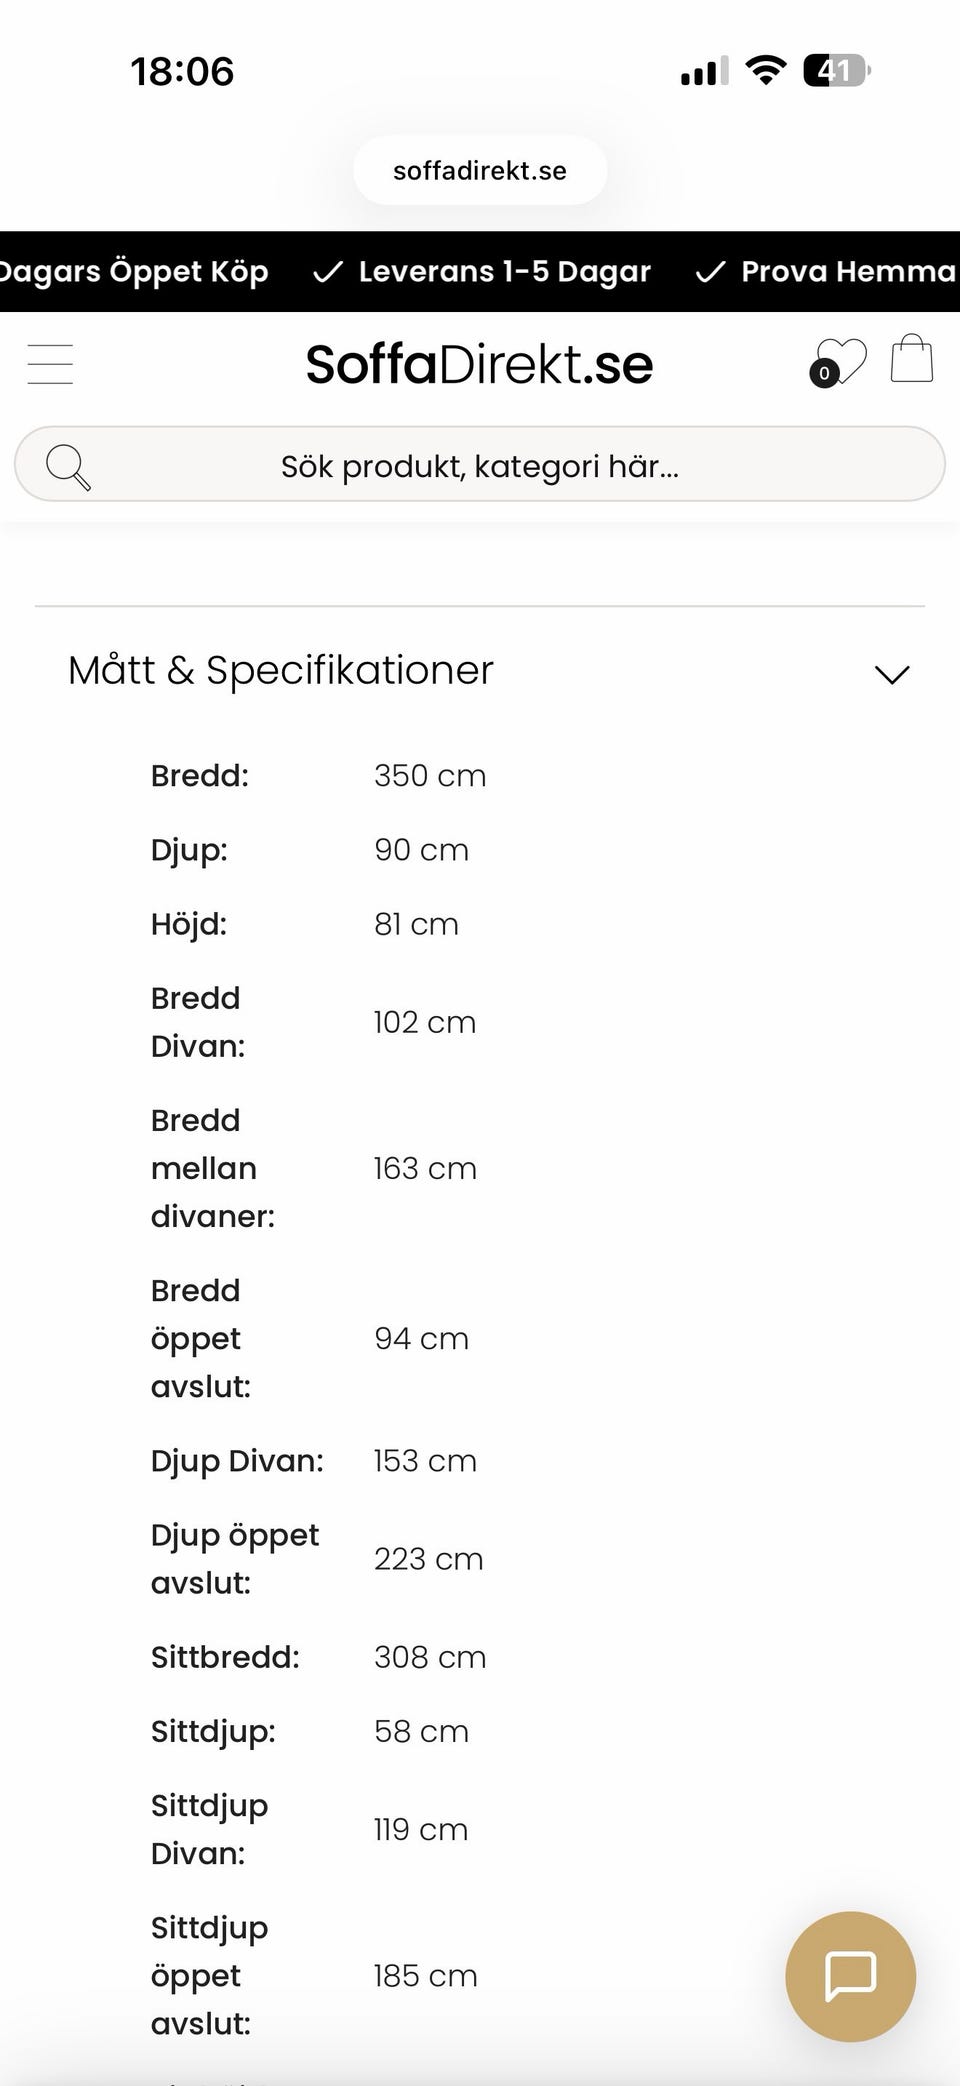
Task: Open the shopping bag cart
Action: 911,359
